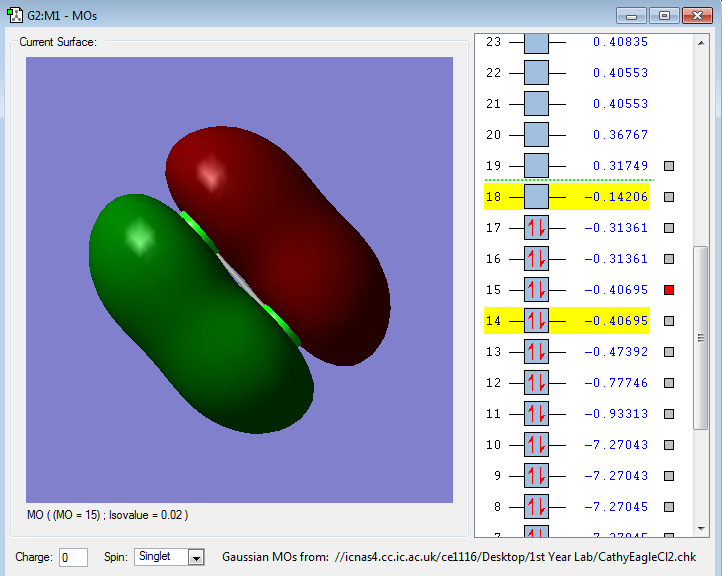The image size is (722, 576).
Task: Click highlighted energy -0.14206
Action: pos(616,197)
